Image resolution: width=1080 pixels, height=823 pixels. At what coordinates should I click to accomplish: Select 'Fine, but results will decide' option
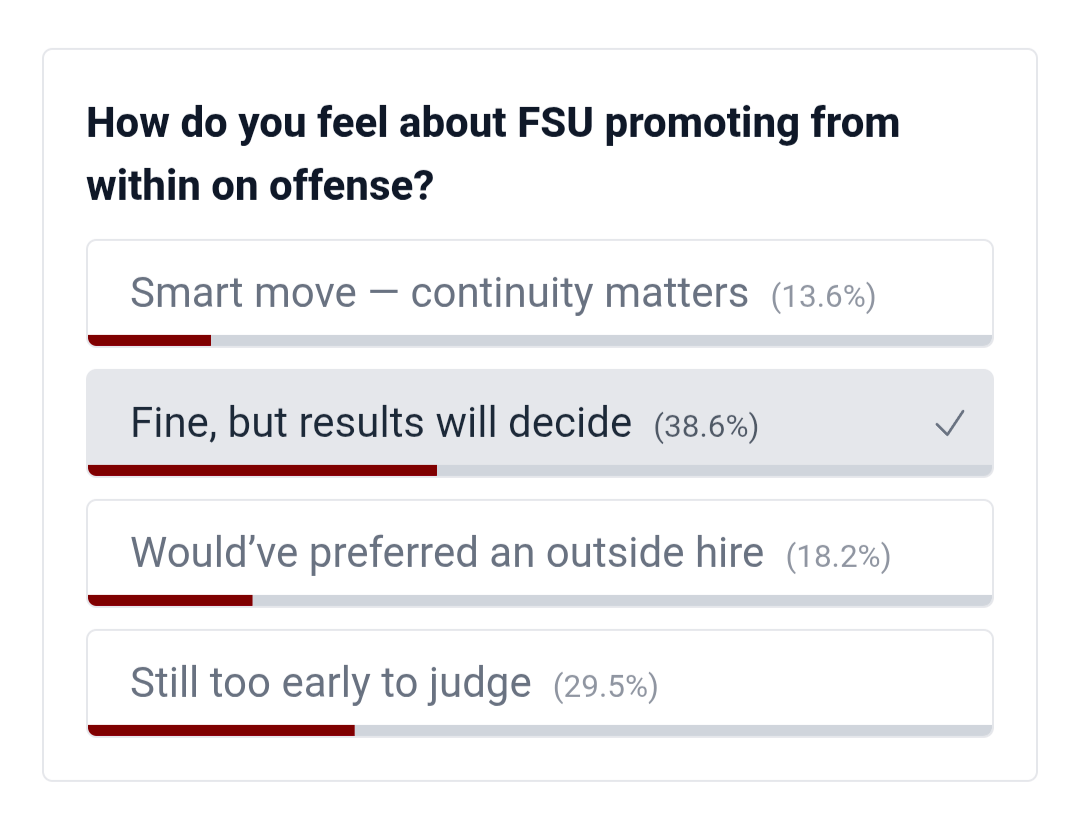point(380,424)
